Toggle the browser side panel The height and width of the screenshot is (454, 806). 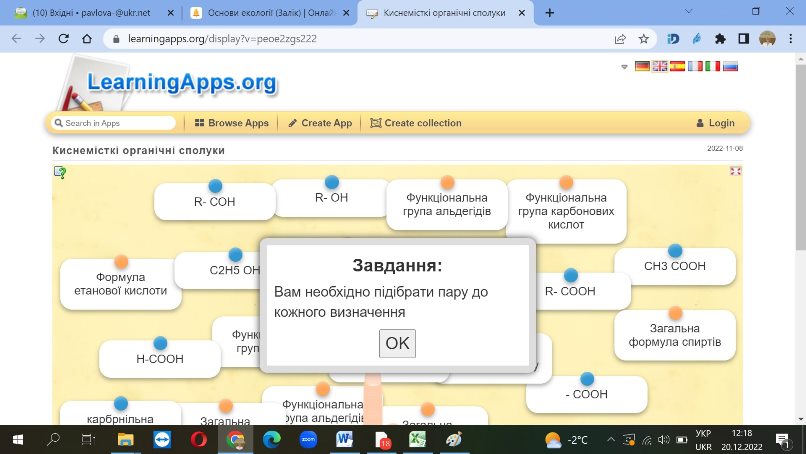[x=743, y=39]
